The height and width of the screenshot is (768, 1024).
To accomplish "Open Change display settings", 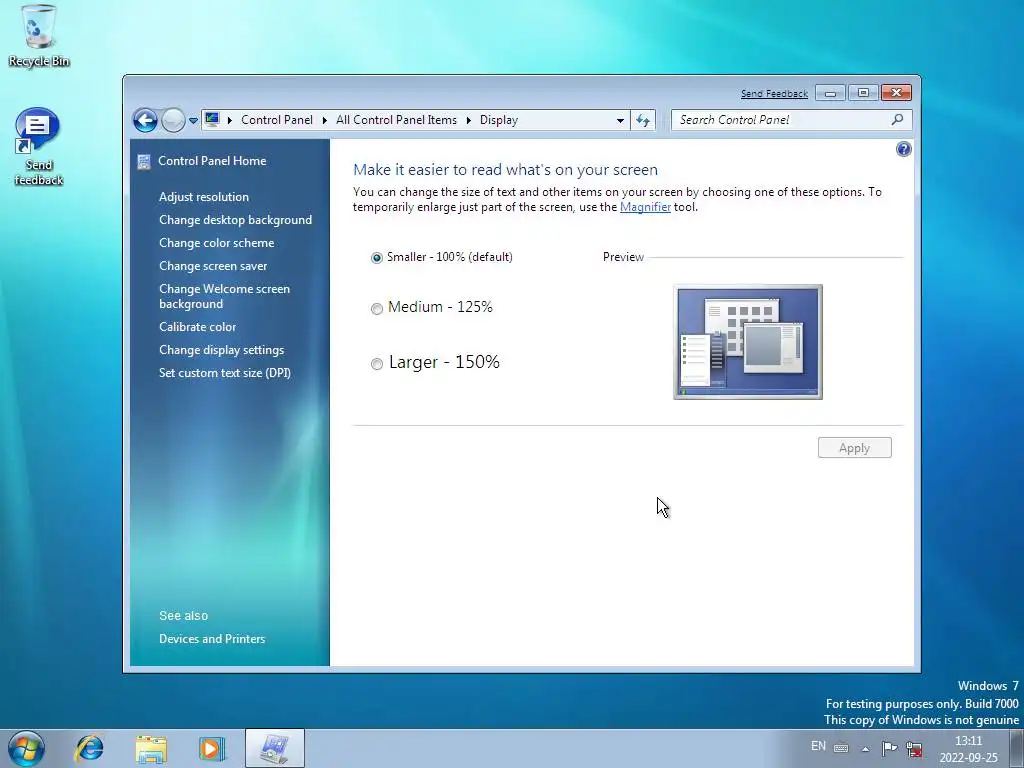I will [x=221, y=350].
